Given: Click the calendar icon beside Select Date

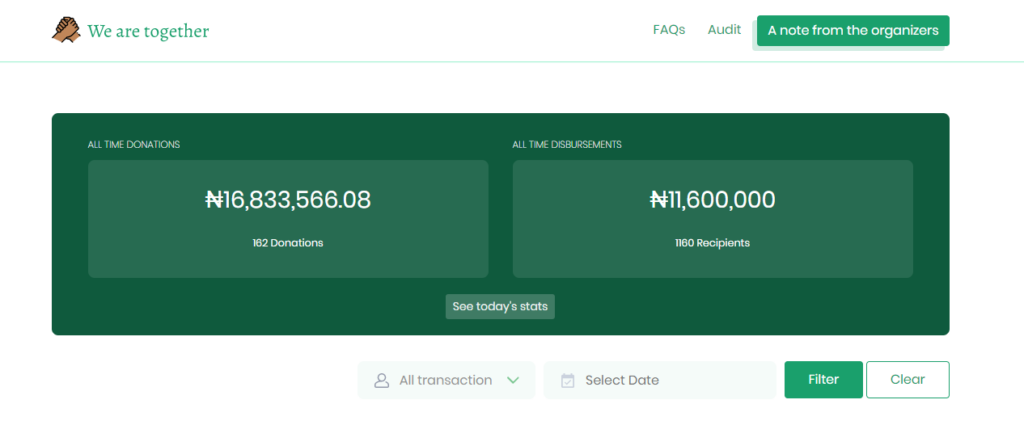Looking at the screenshot, I should click(568, 380).
